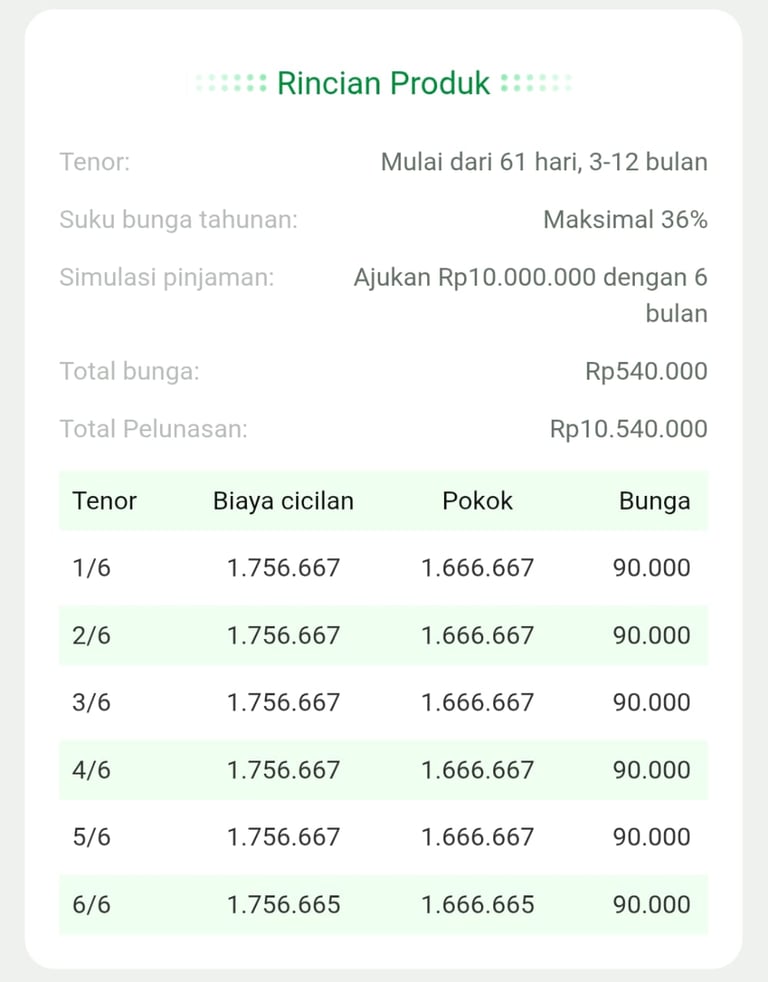Screen dimensions: 768x982
Task: Click the Bunga column header
Action: point(654,501)
